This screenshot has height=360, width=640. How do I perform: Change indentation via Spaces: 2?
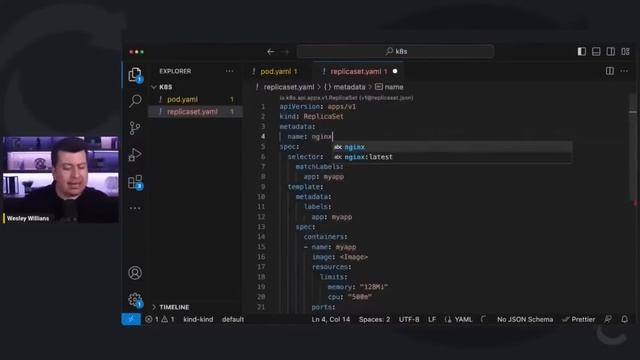tap(374, 319)
